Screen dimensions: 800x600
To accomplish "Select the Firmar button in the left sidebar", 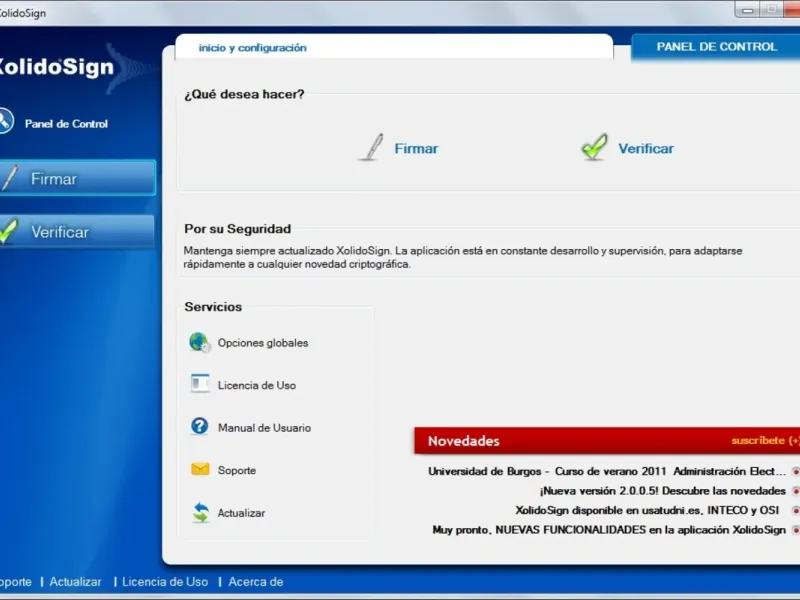I will (78, 178).
